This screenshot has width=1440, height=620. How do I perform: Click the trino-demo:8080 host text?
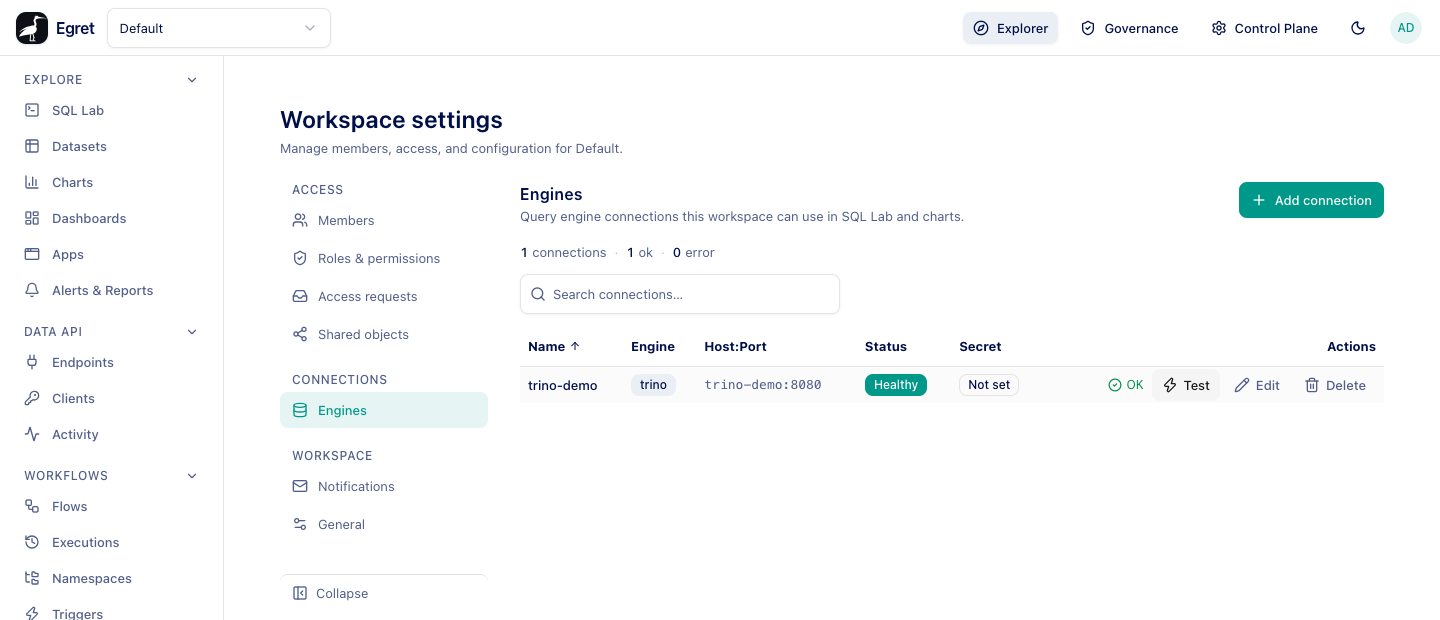(x=763, y=385)
